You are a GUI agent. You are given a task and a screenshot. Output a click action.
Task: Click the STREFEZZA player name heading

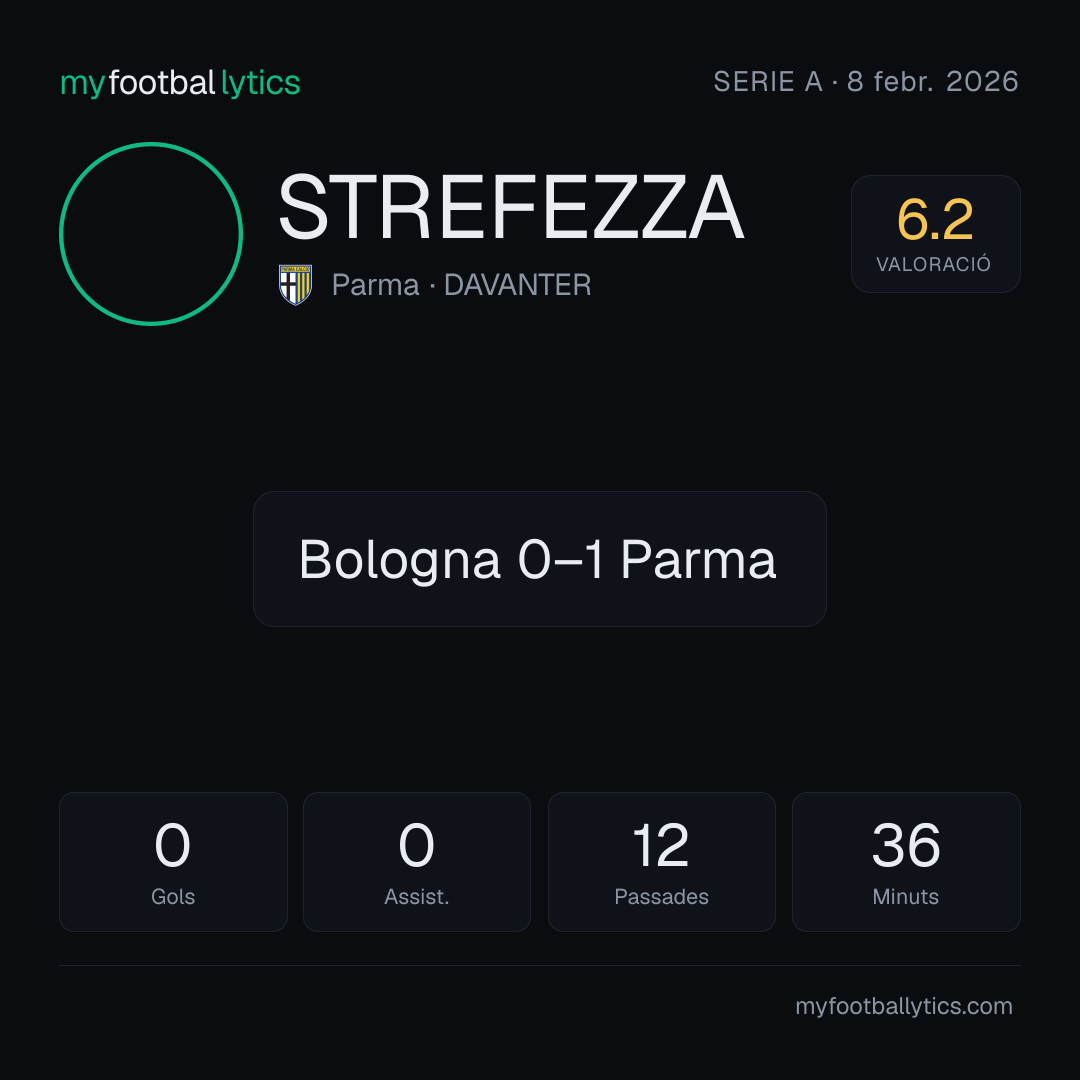point(511,207)
